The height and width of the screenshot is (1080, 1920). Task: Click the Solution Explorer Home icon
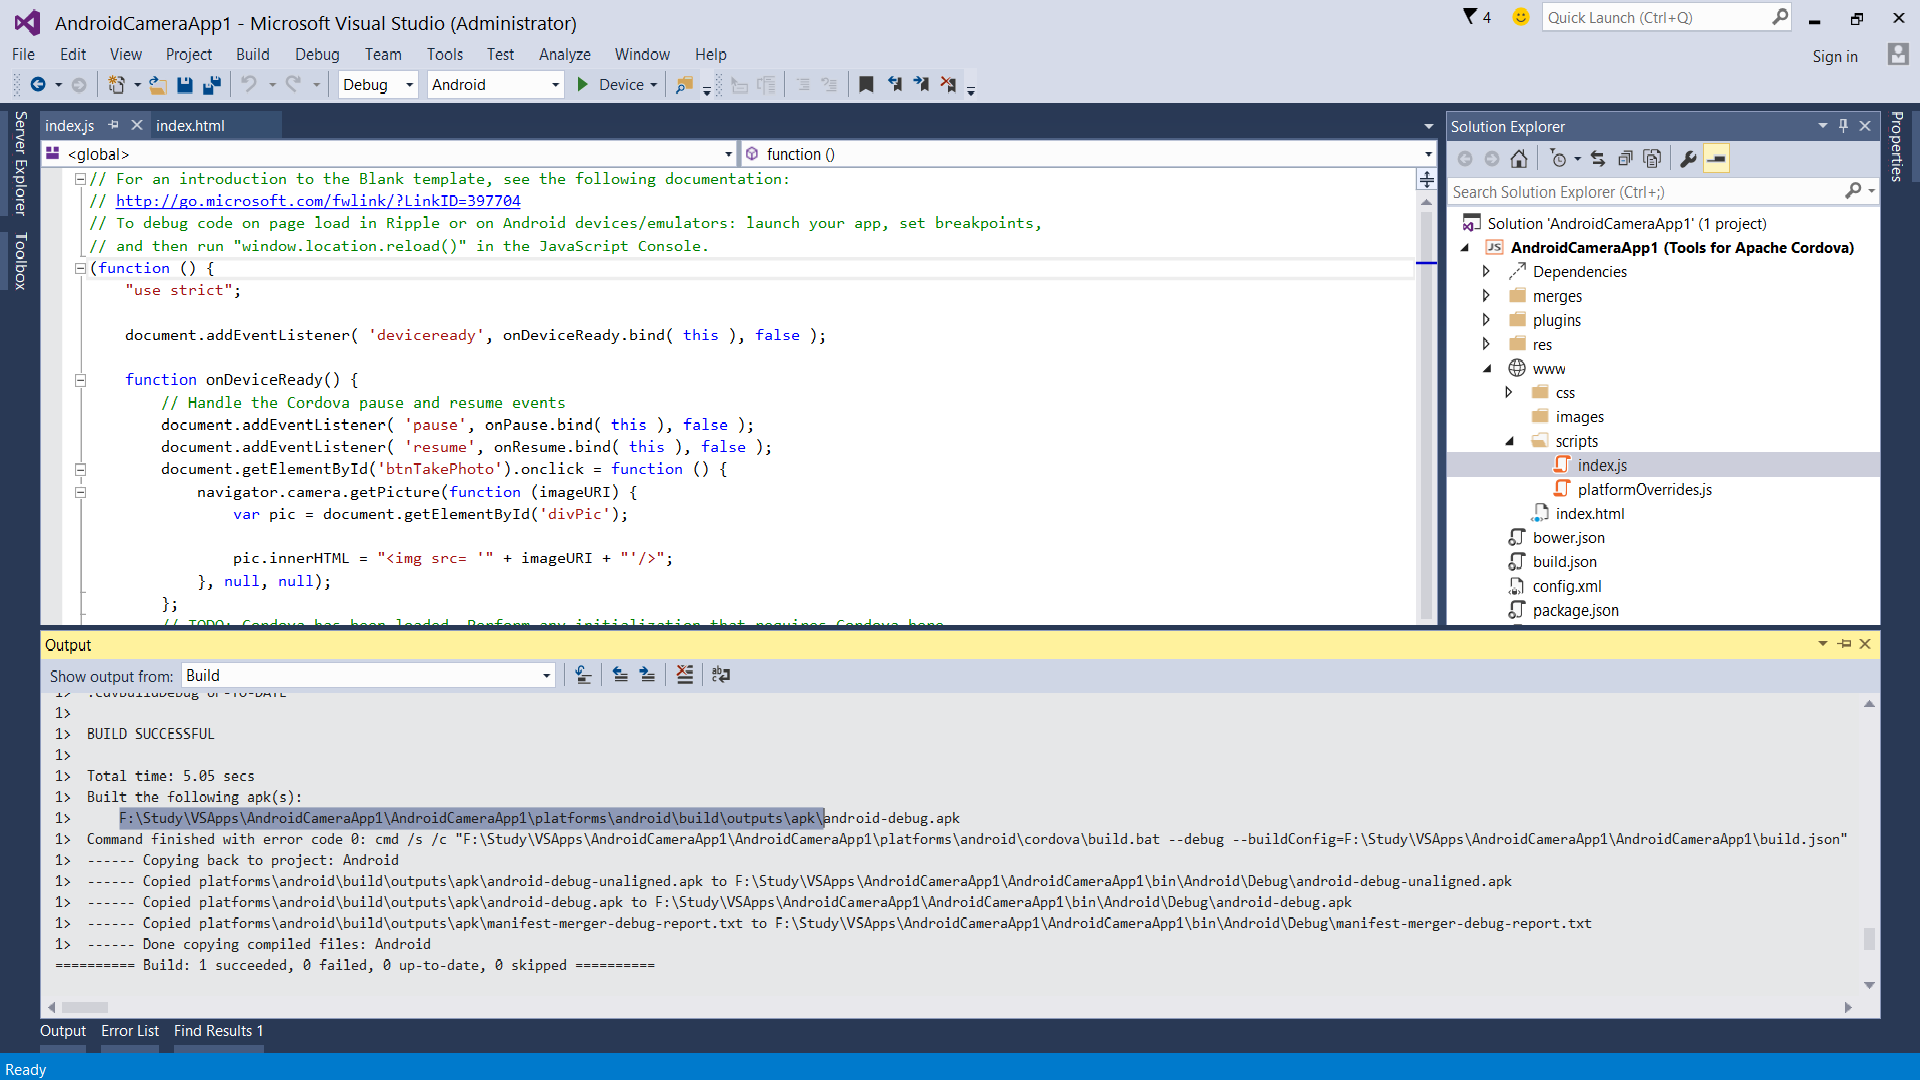point(1519,158)
